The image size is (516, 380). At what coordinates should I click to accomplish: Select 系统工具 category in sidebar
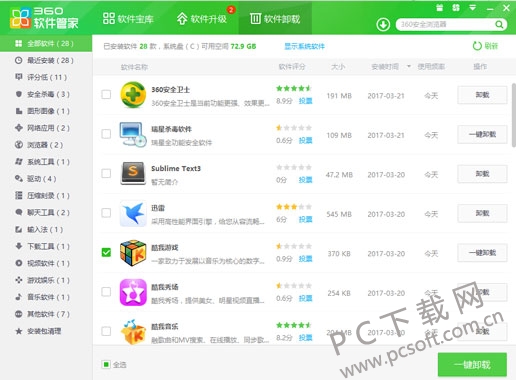coord(46,162)
